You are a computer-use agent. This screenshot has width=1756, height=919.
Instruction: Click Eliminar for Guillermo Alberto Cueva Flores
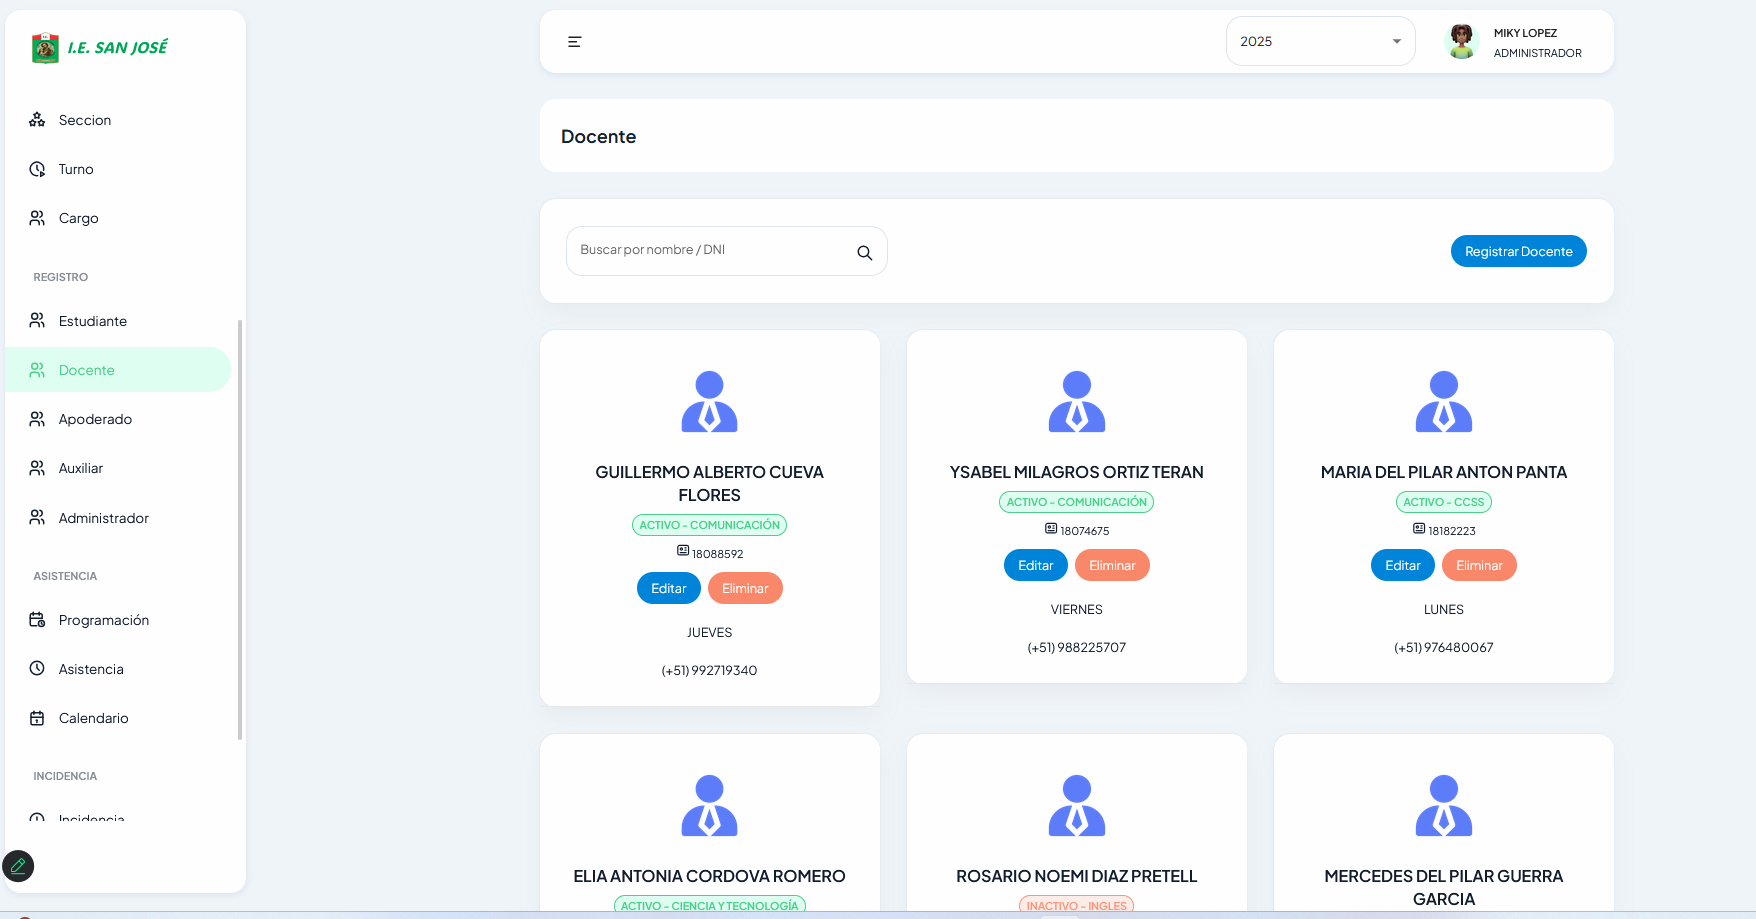click(x=745, y=588)
